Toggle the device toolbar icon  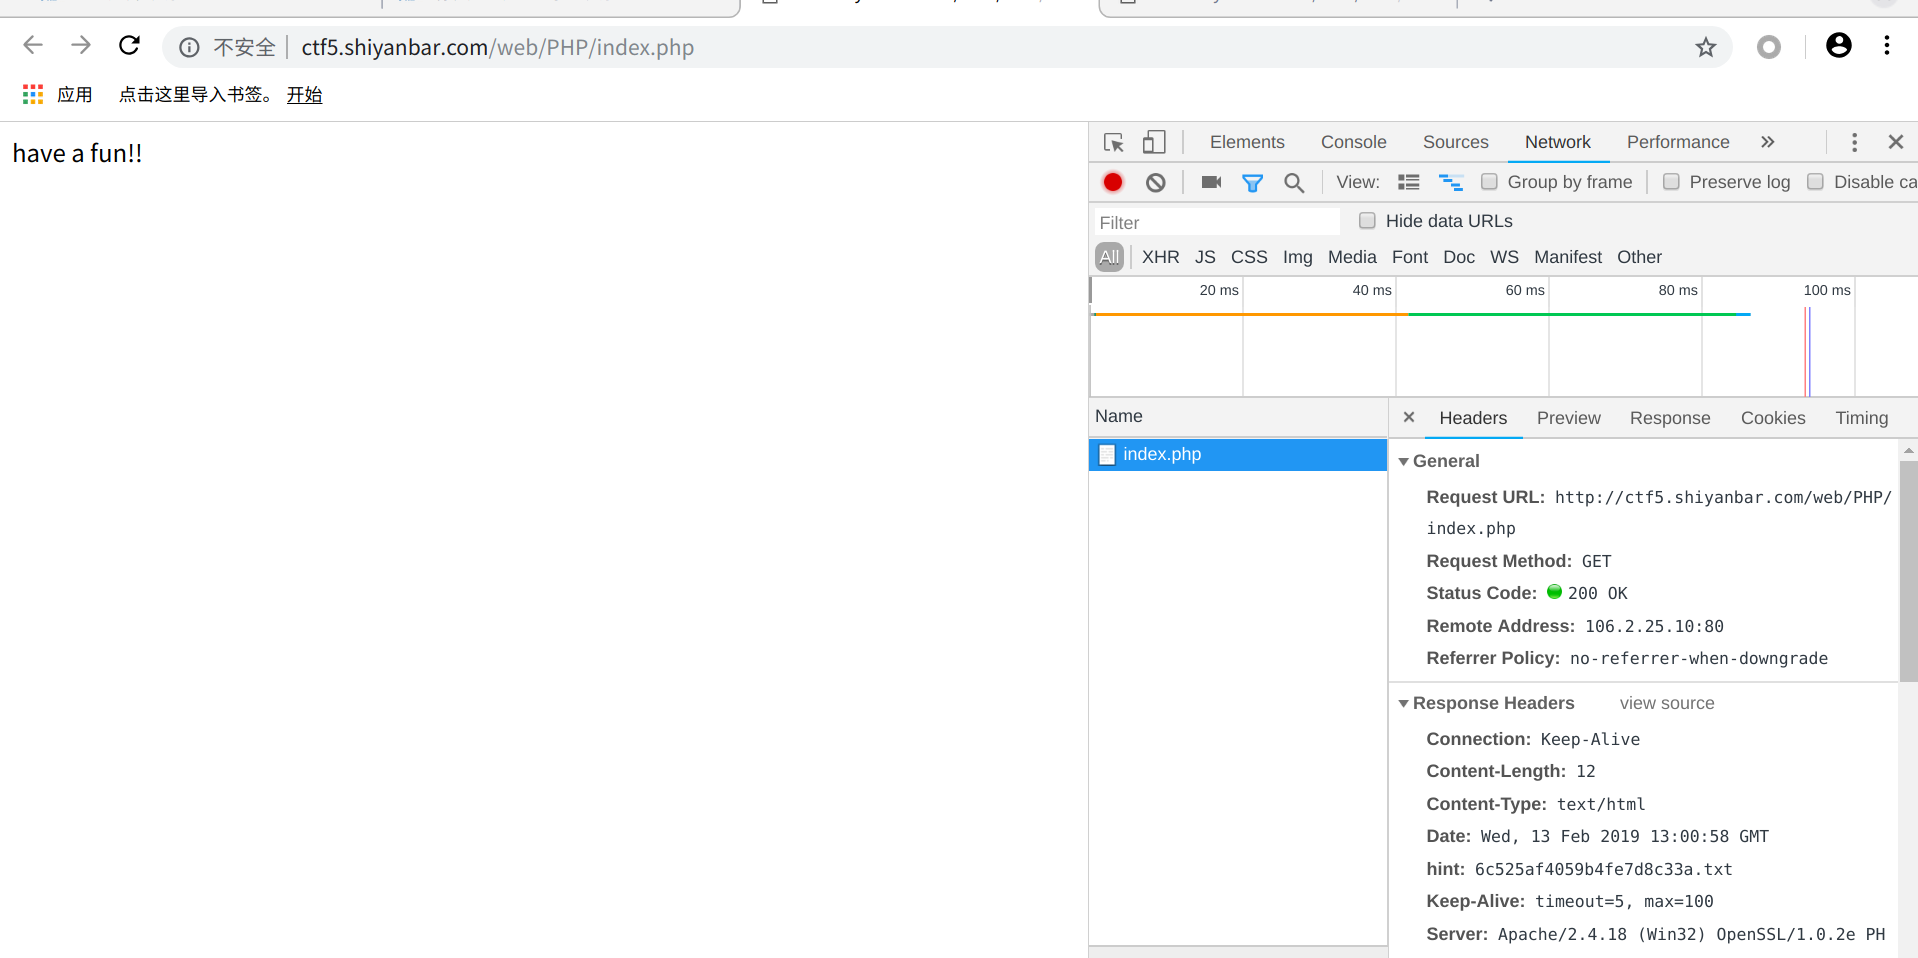tap(1154, 142)
